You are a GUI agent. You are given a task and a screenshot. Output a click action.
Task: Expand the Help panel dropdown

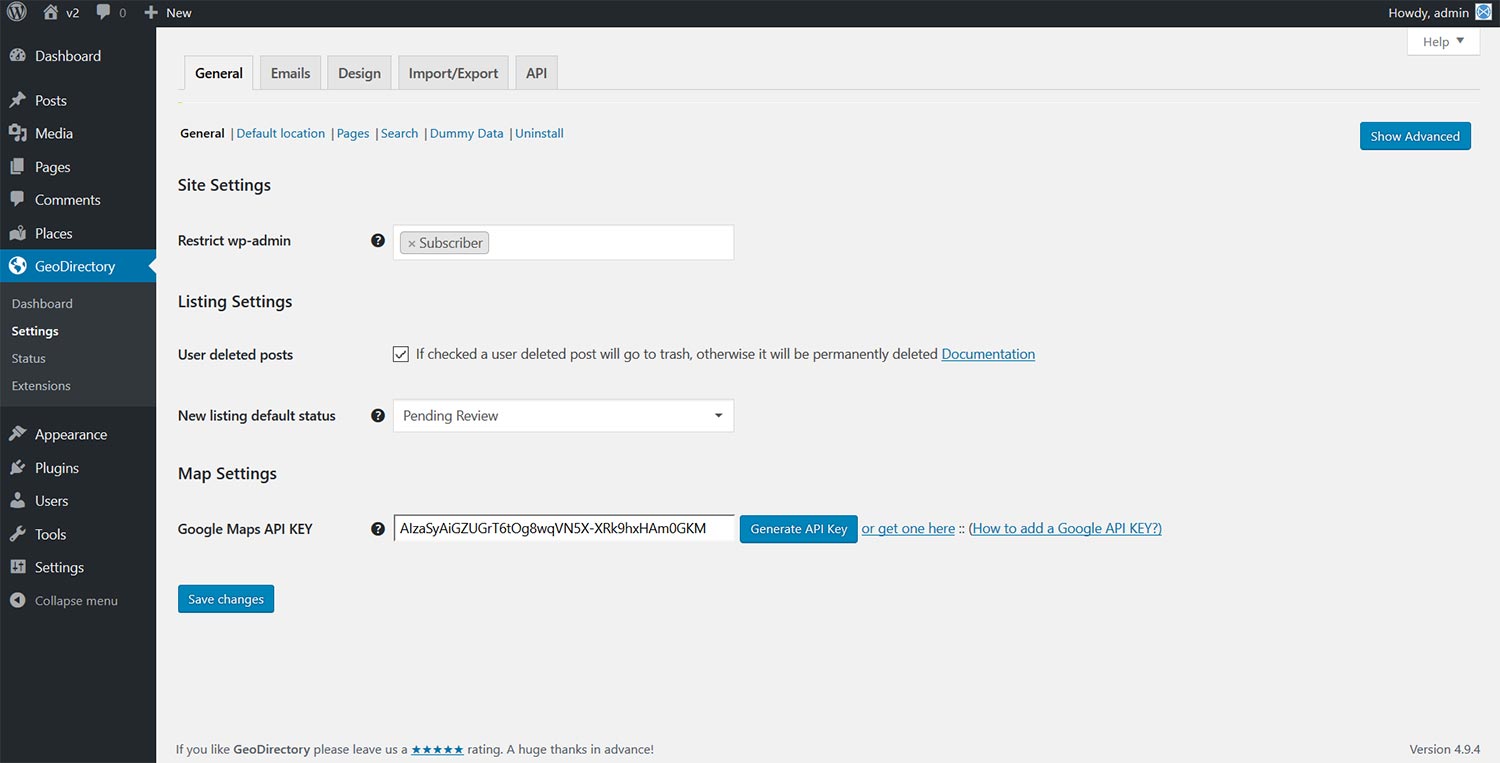coord(1442,42)
